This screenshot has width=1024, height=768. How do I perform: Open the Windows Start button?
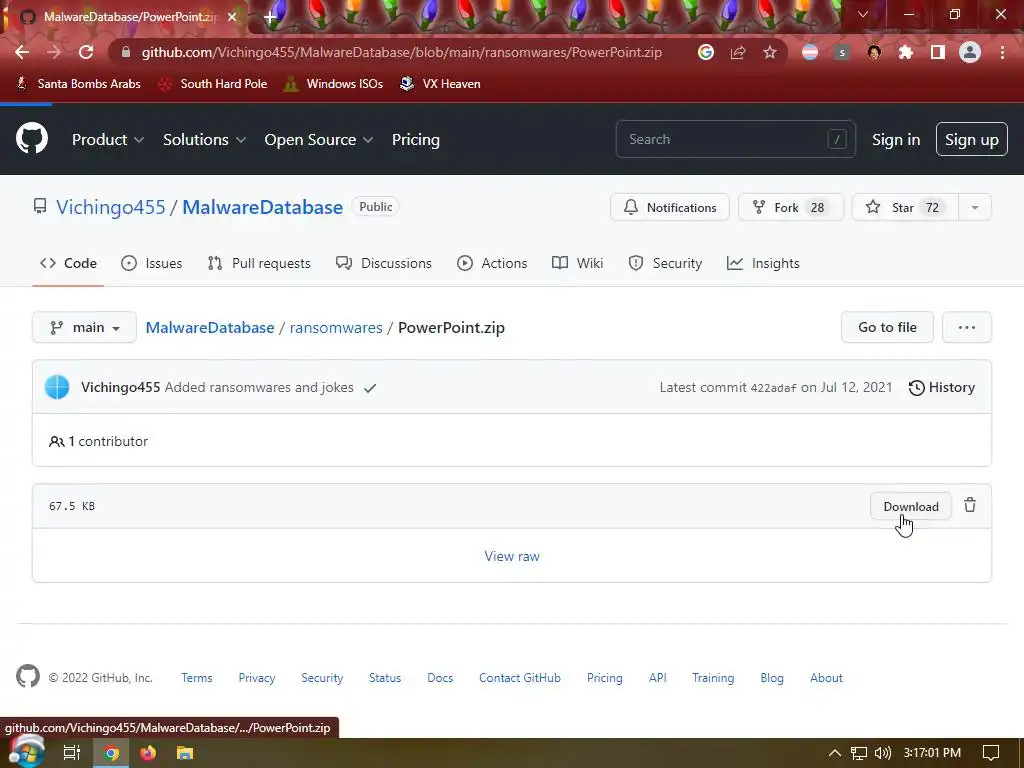click(x=26, y=752)
